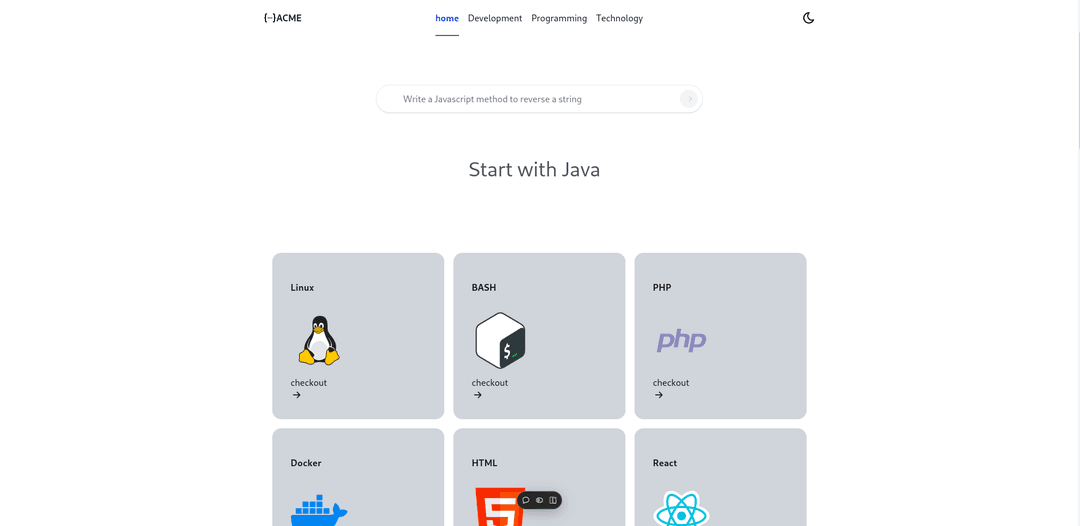Click the PHP card title
This screenshot has height=526, width=1080.
click(x=662, y=288)
